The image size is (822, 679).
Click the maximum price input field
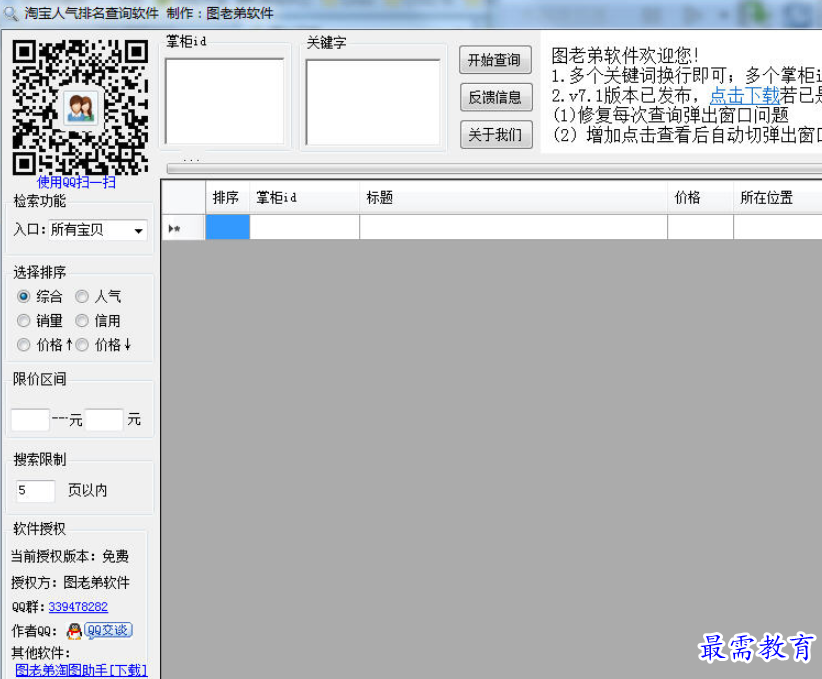104,420
